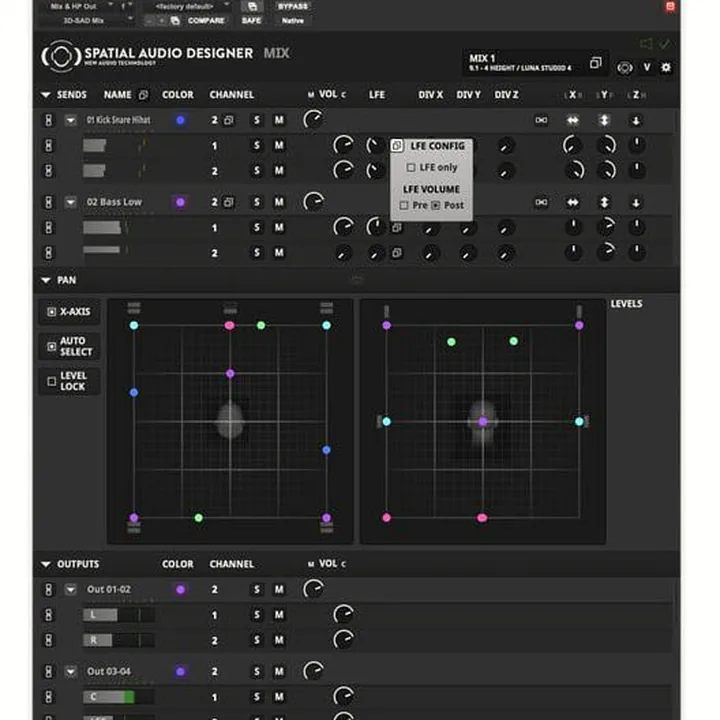Click the red close icon at top right
This screenshot has height=720, width=720.
click(x=670, y=6)
